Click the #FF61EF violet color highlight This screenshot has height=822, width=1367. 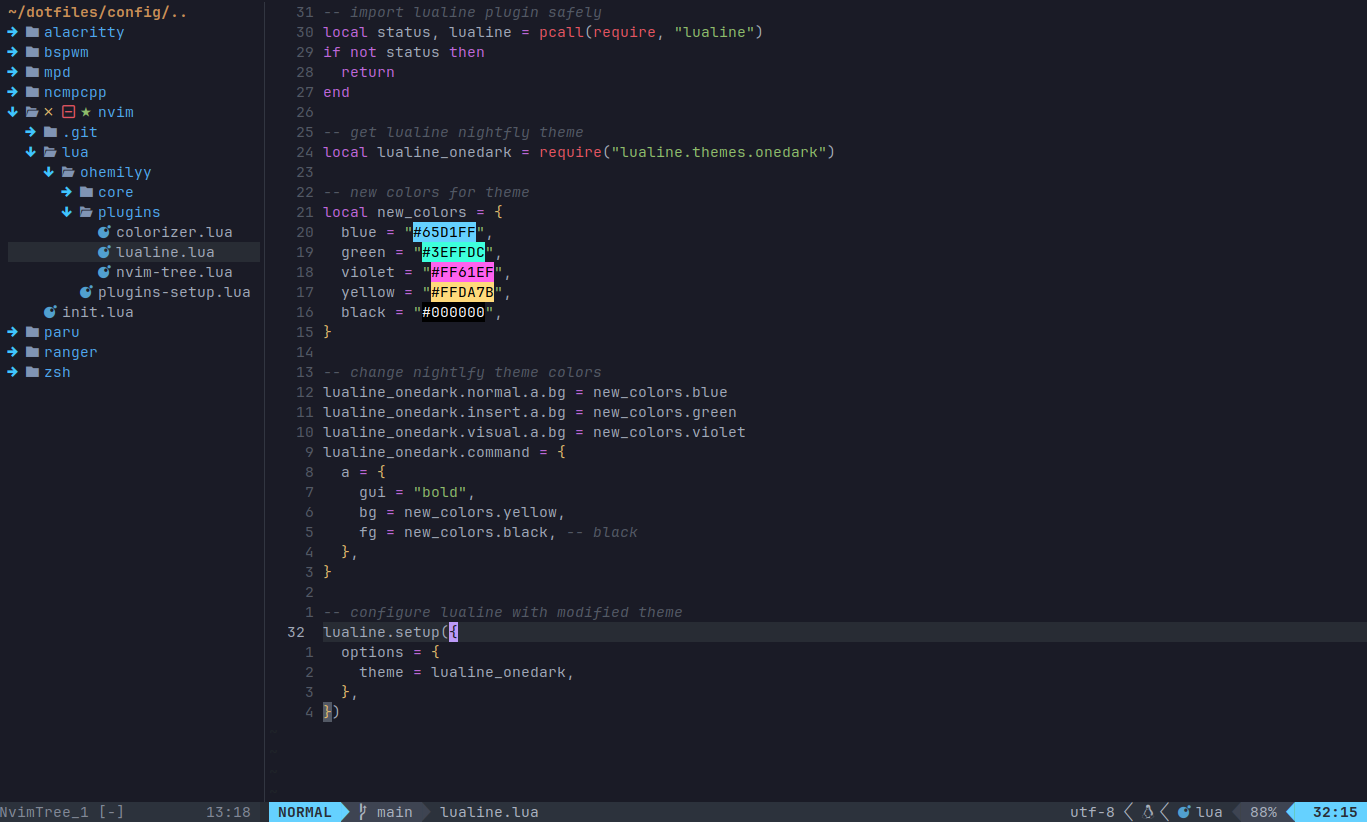(463, 272)
